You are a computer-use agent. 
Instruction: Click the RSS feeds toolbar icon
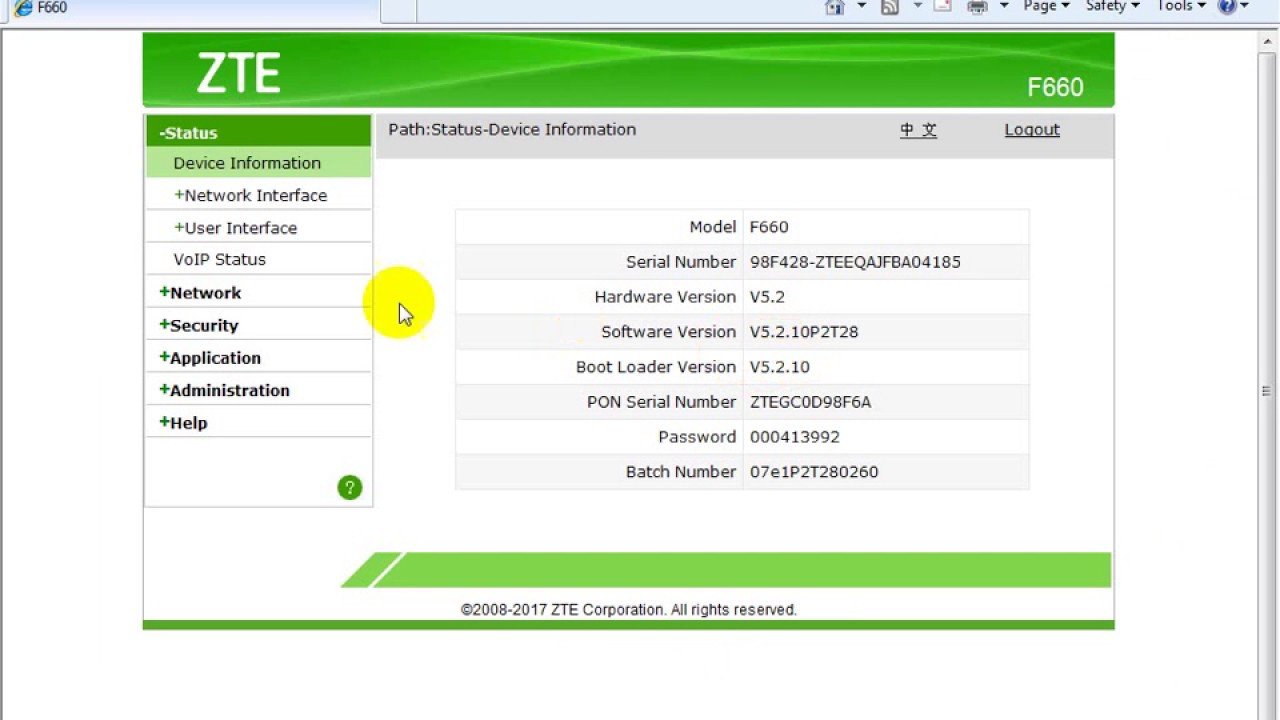890,7
